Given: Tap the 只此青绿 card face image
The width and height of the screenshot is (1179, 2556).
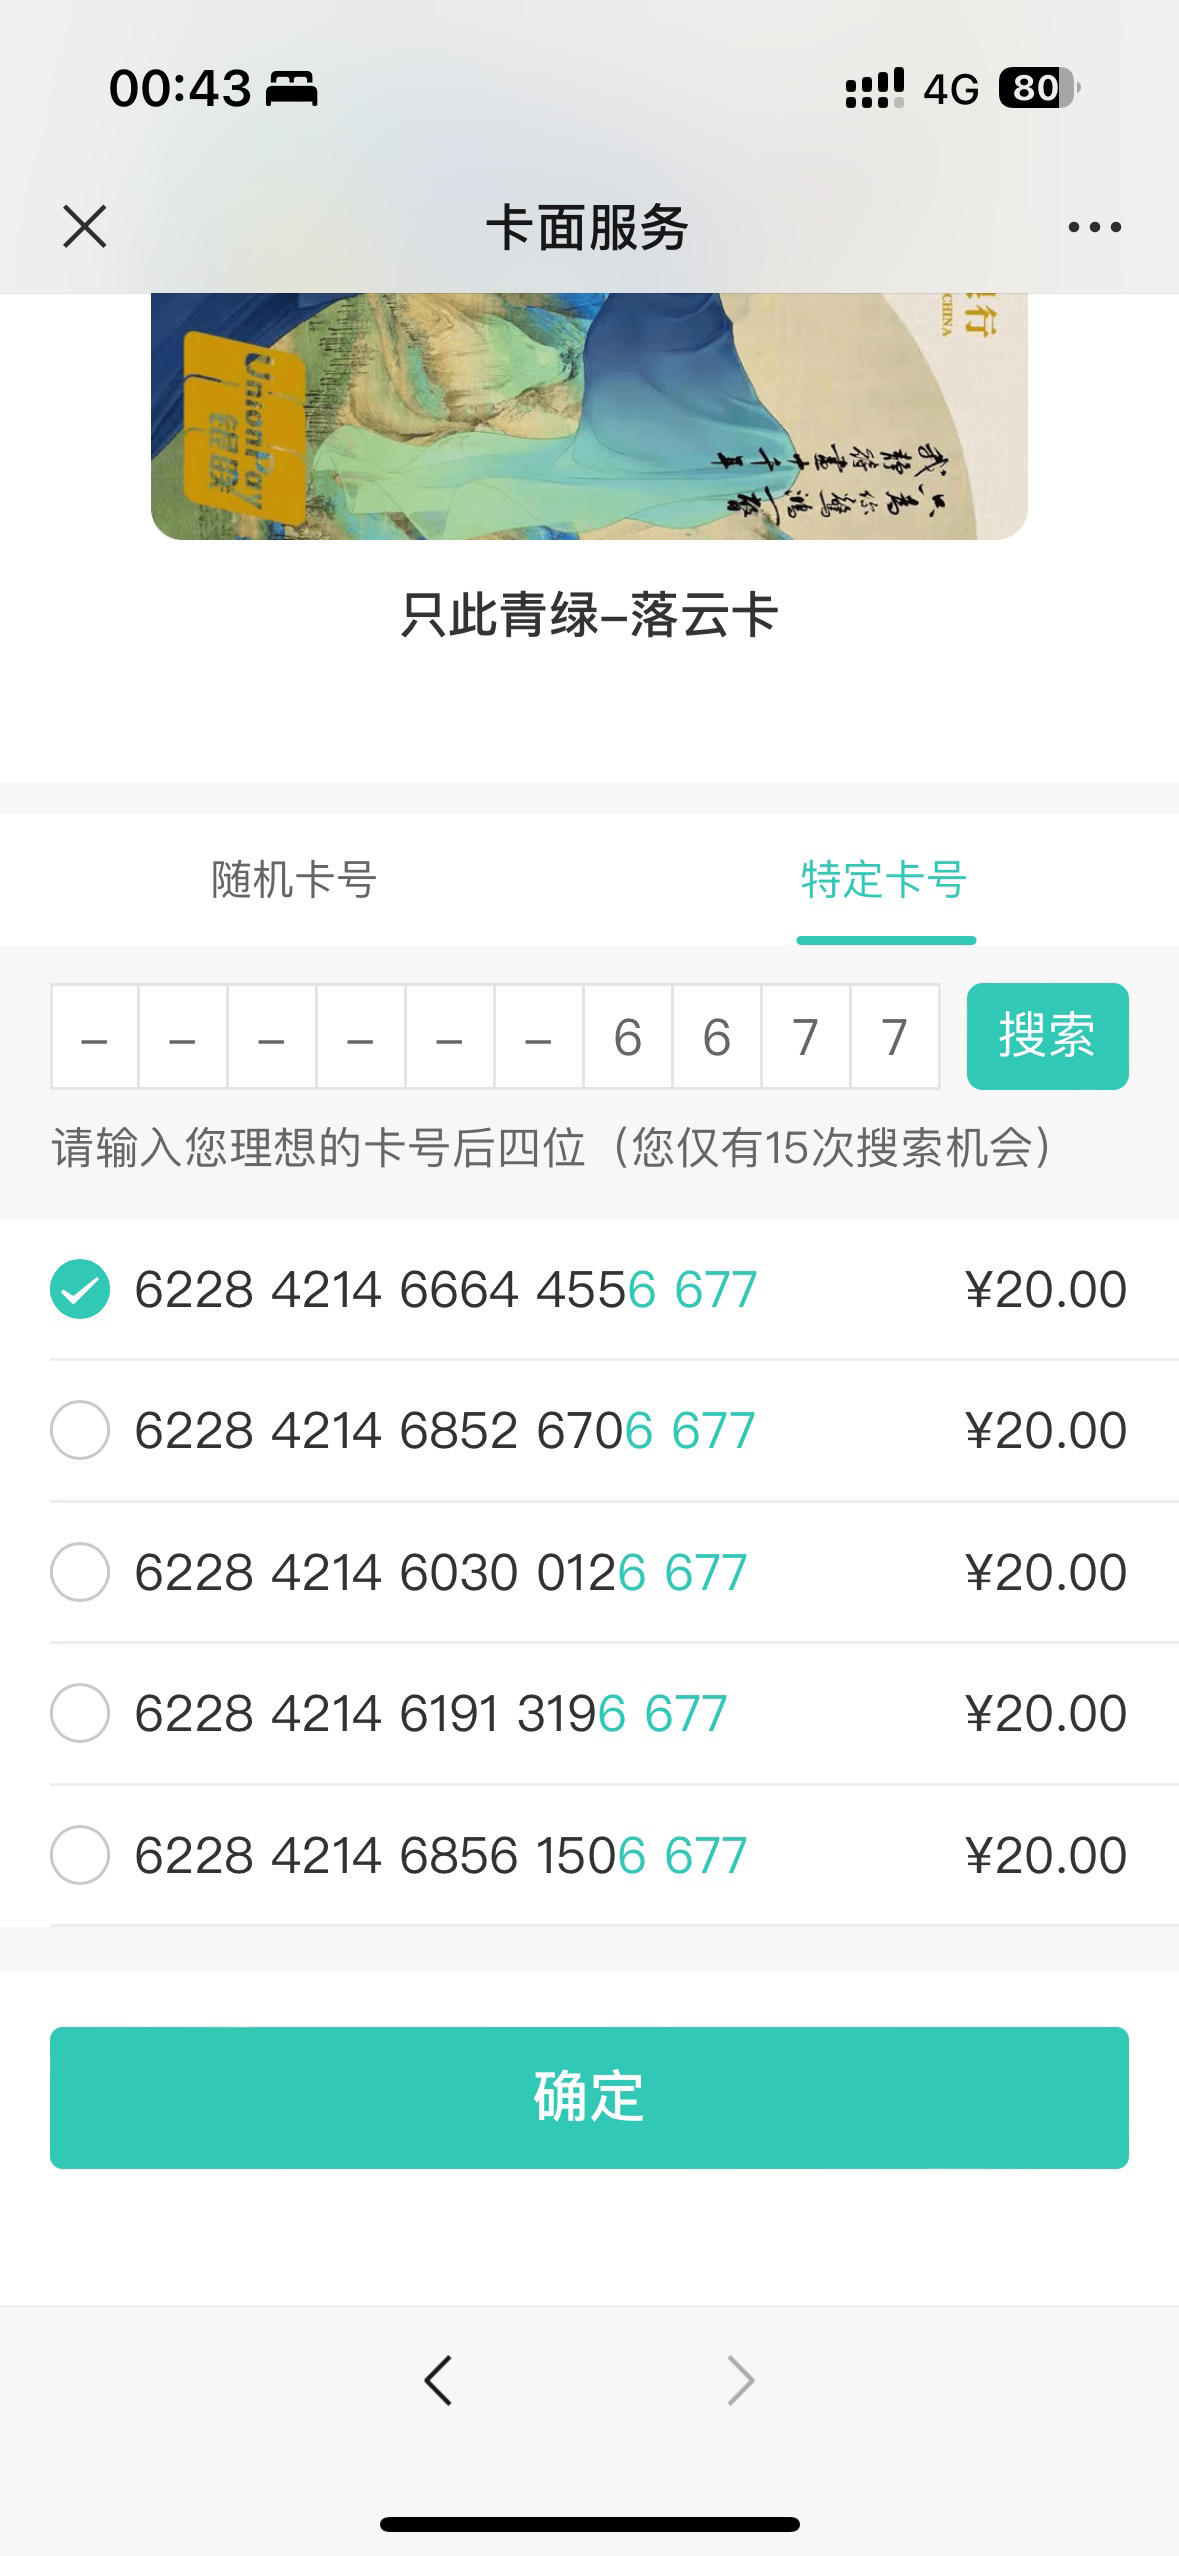Looking at the screenshot, I should 589,416.
